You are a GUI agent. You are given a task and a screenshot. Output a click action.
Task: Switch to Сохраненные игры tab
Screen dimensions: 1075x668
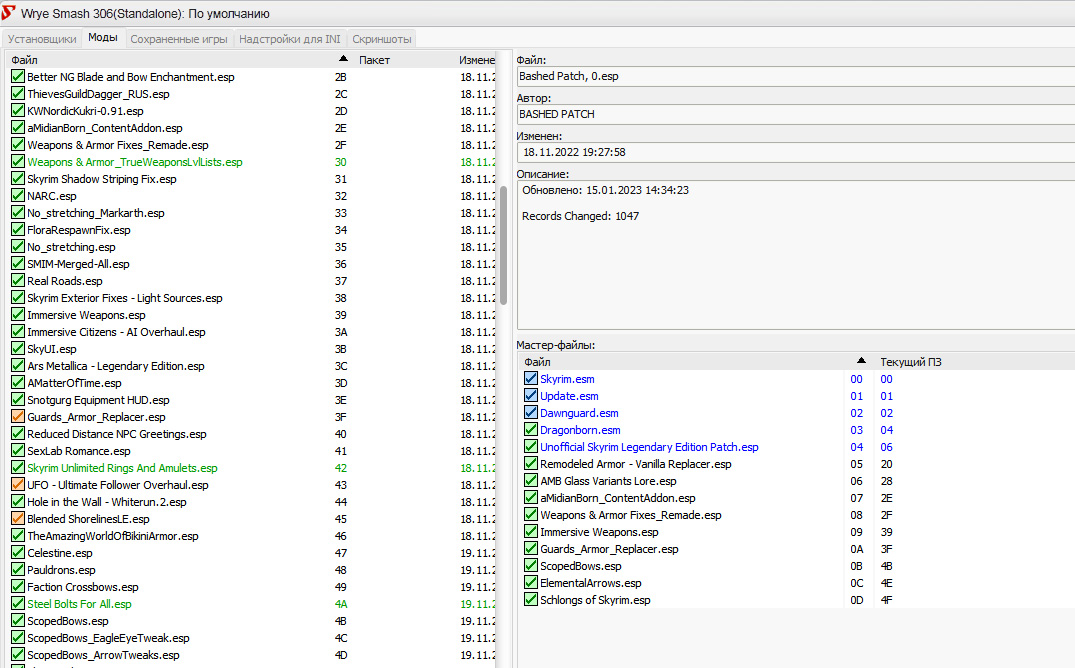[179, 39]
